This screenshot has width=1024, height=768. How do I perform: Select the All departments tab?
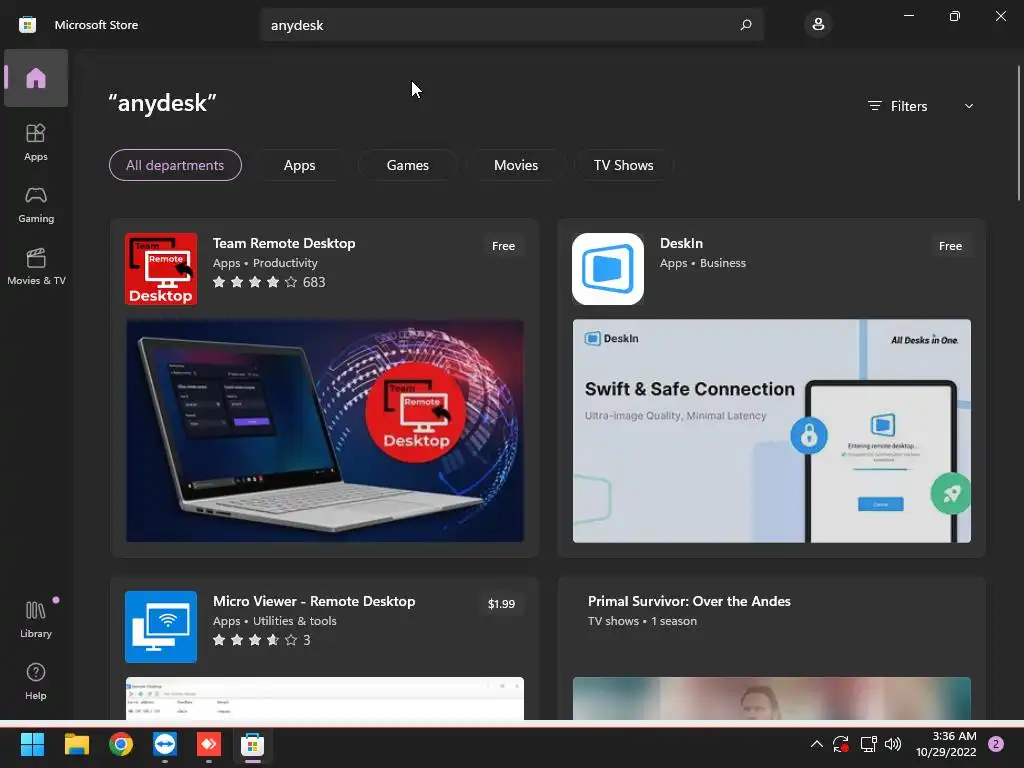[175, 165]
